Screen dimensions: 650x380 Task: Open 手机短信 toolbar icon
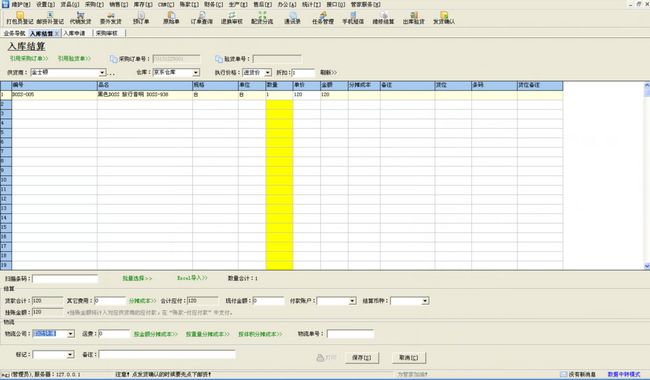tap(353, 18)
